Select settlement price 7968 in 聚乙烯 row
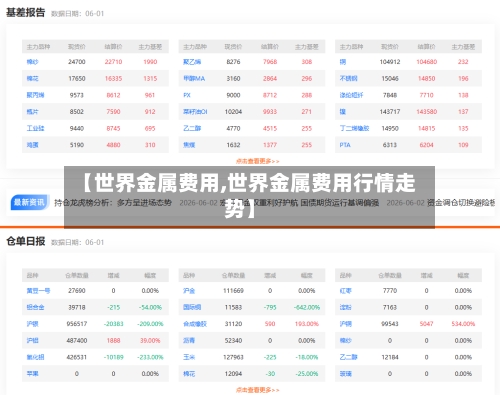This screenshot has height=395, width=500. 270,62
